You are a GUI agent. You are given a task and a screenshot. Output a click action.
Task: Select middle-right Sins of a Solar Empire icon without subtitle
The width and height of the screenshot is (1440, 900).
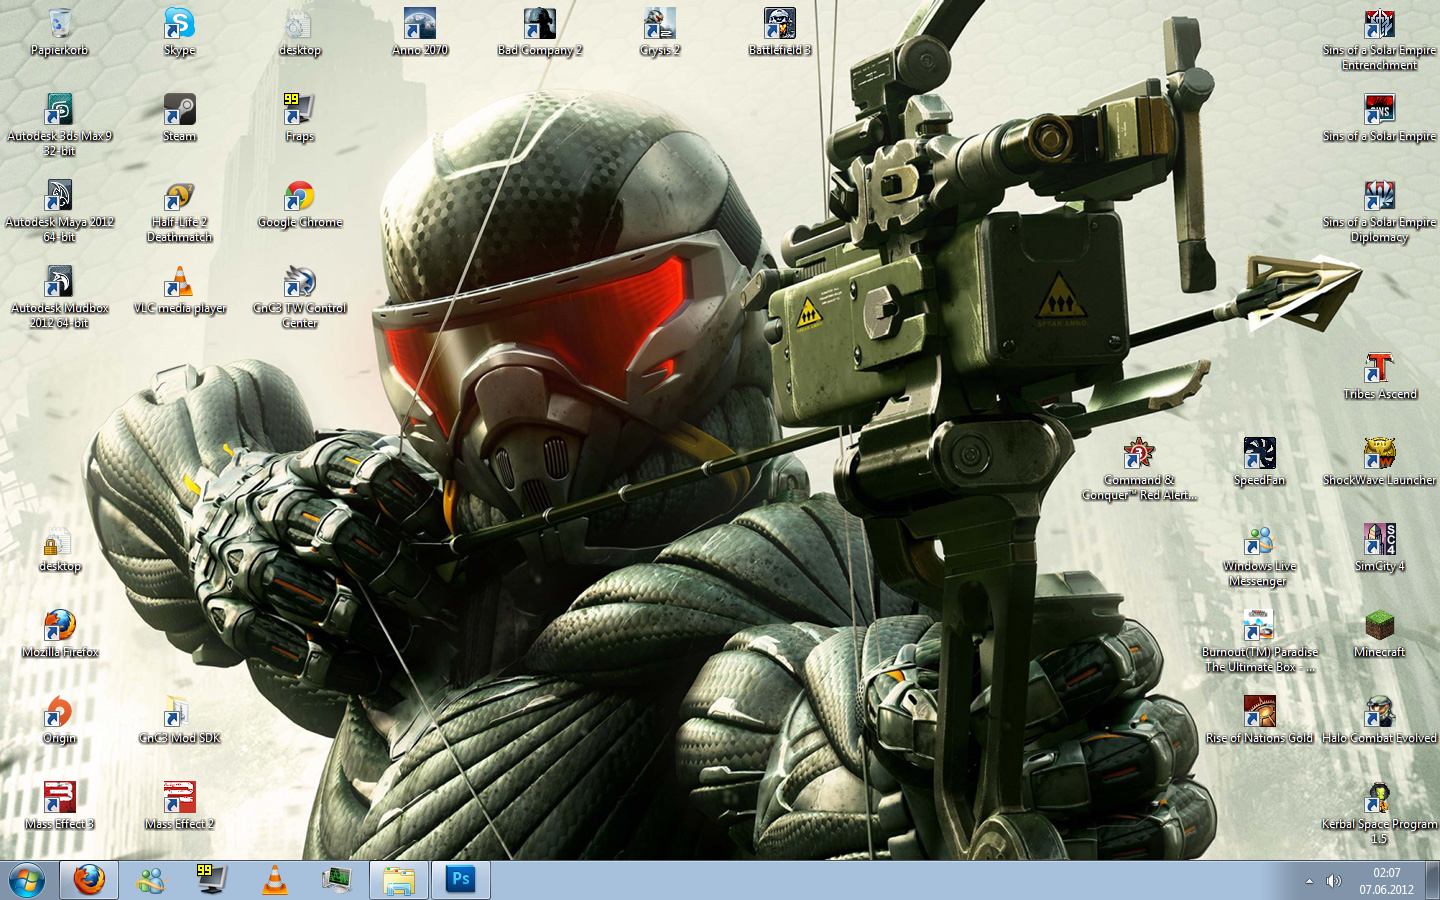click(1379, 118)
